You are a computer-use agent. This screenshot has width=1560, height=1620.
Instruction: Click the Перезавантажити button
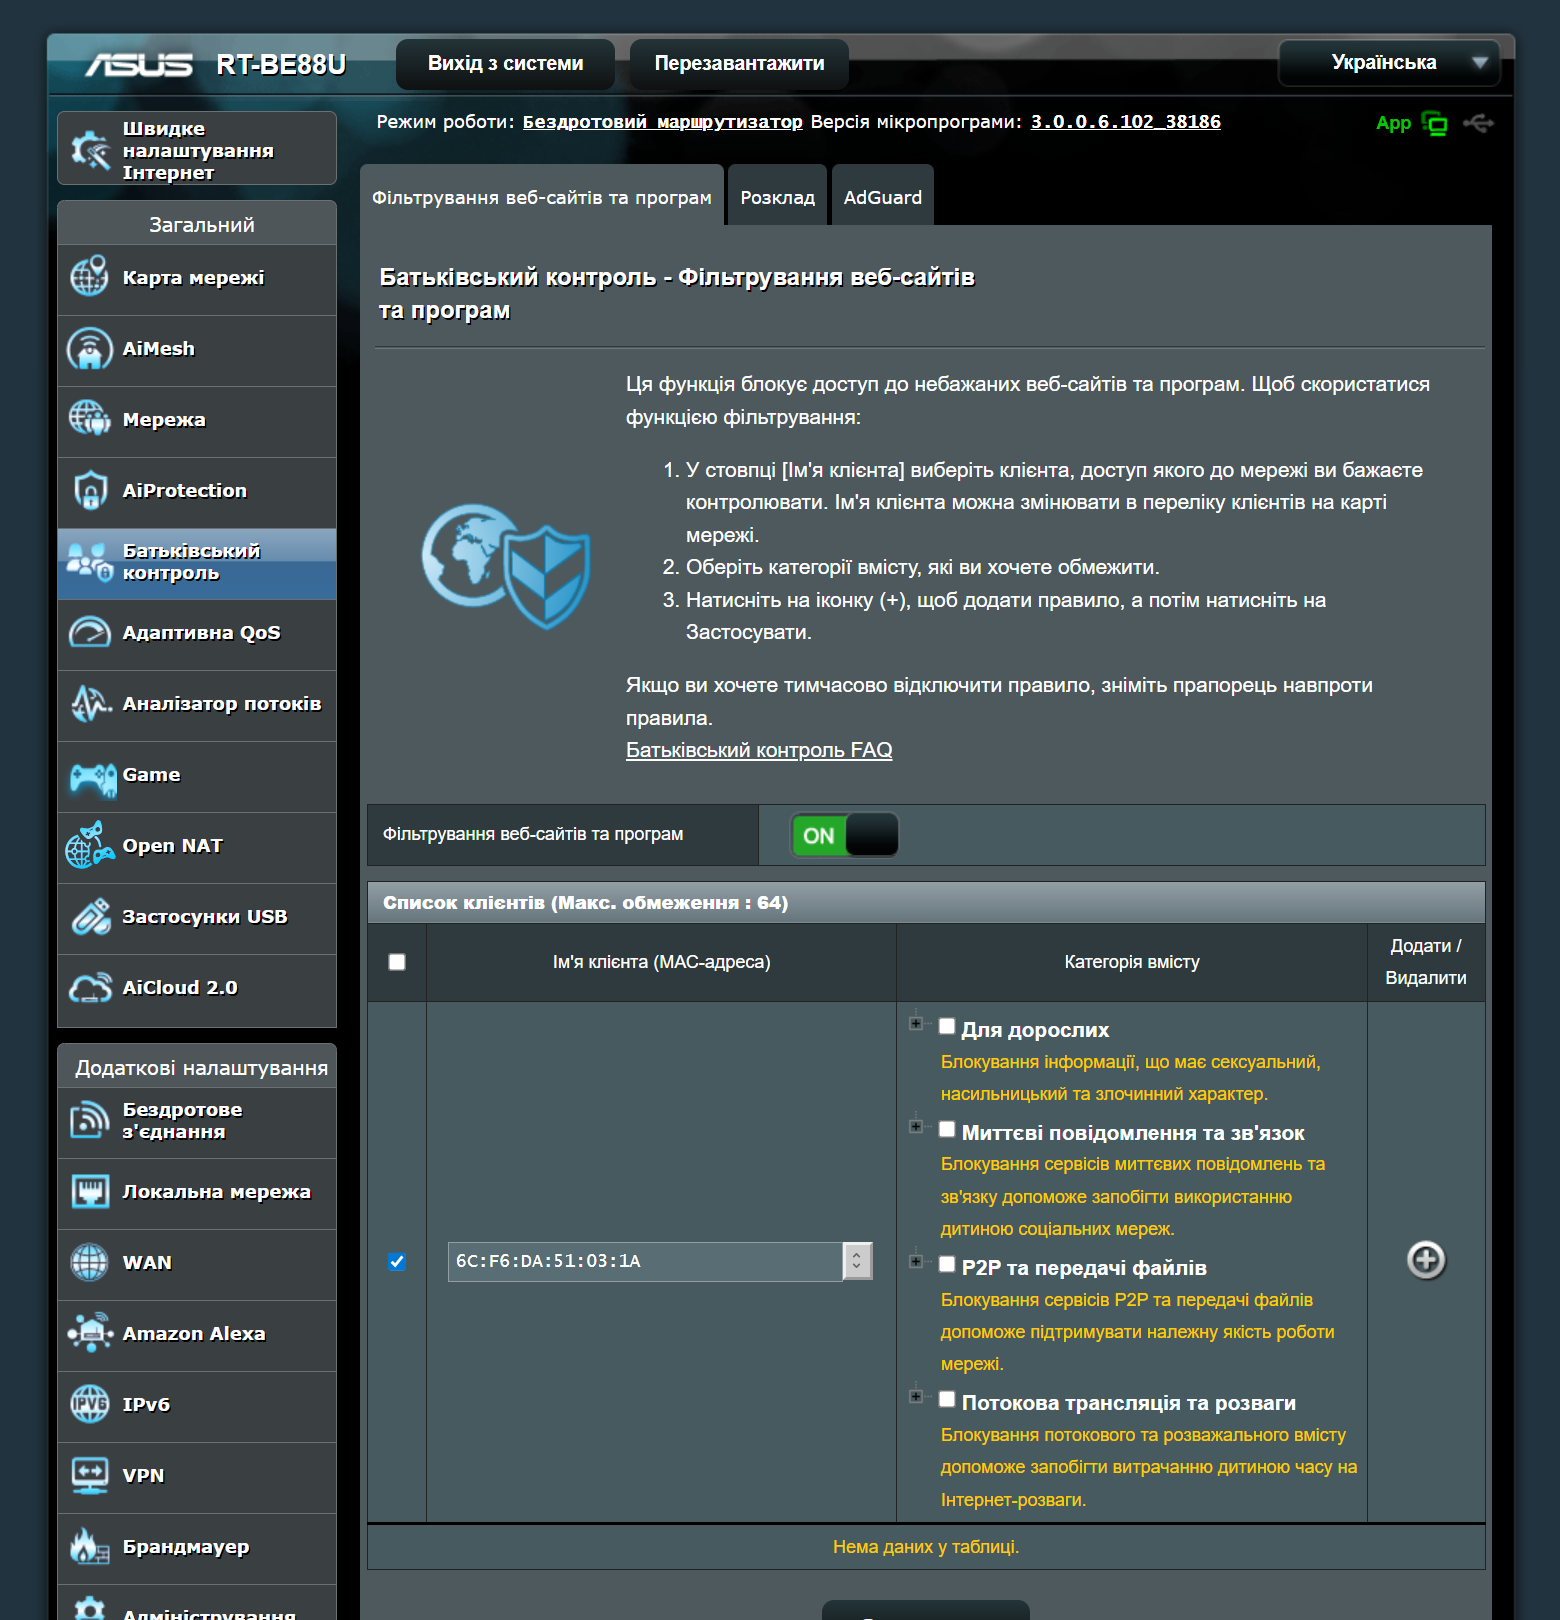pos(740,63)
